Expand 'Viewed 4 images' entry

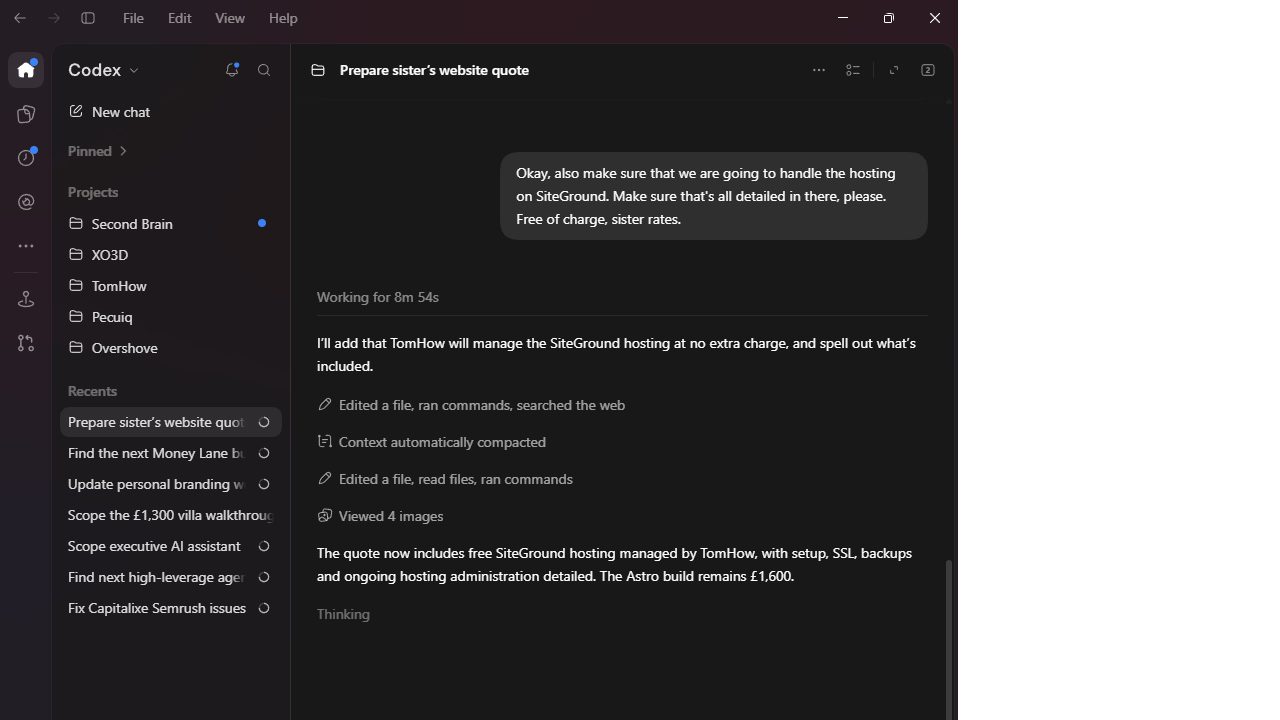tap(380, 516)
